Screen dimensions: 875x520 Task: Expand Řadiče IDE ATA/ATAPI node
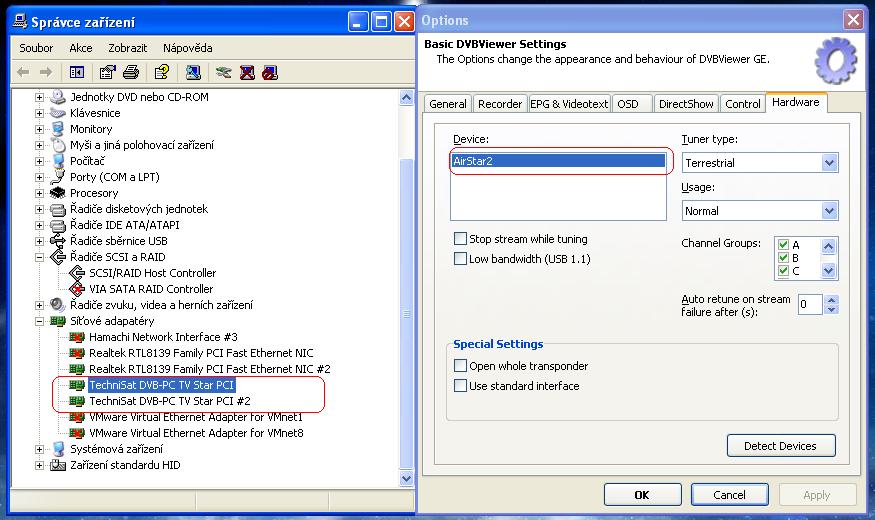[x=39, y=225]
